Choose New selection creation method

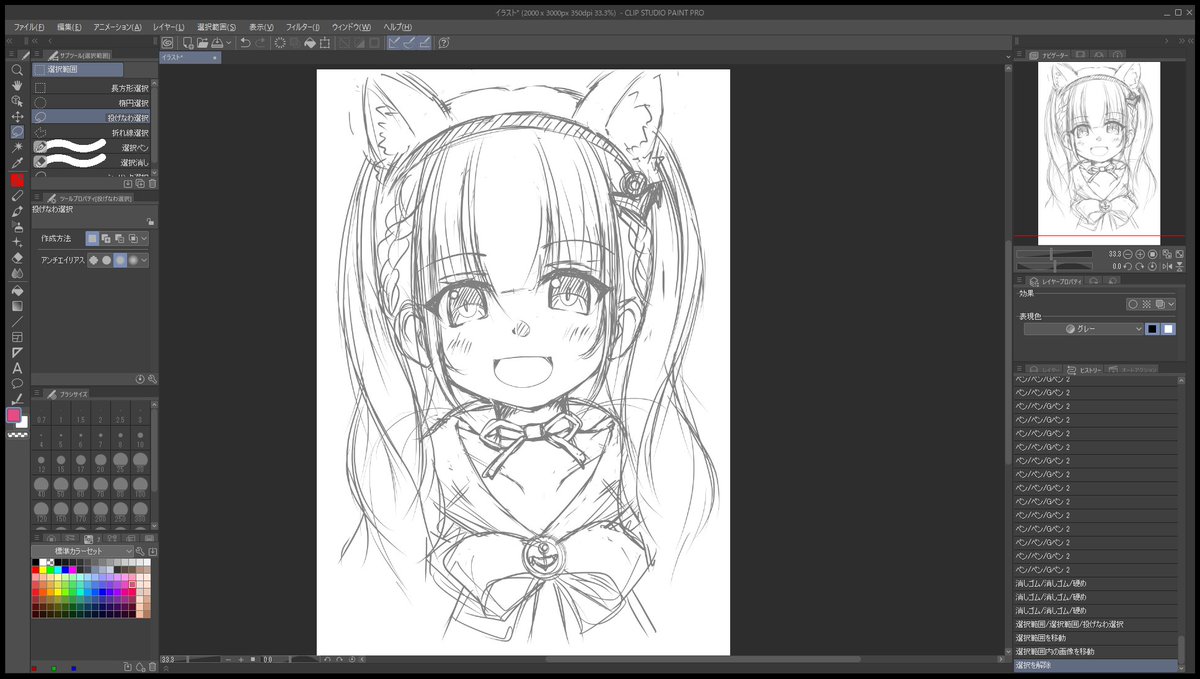point(93,239)
